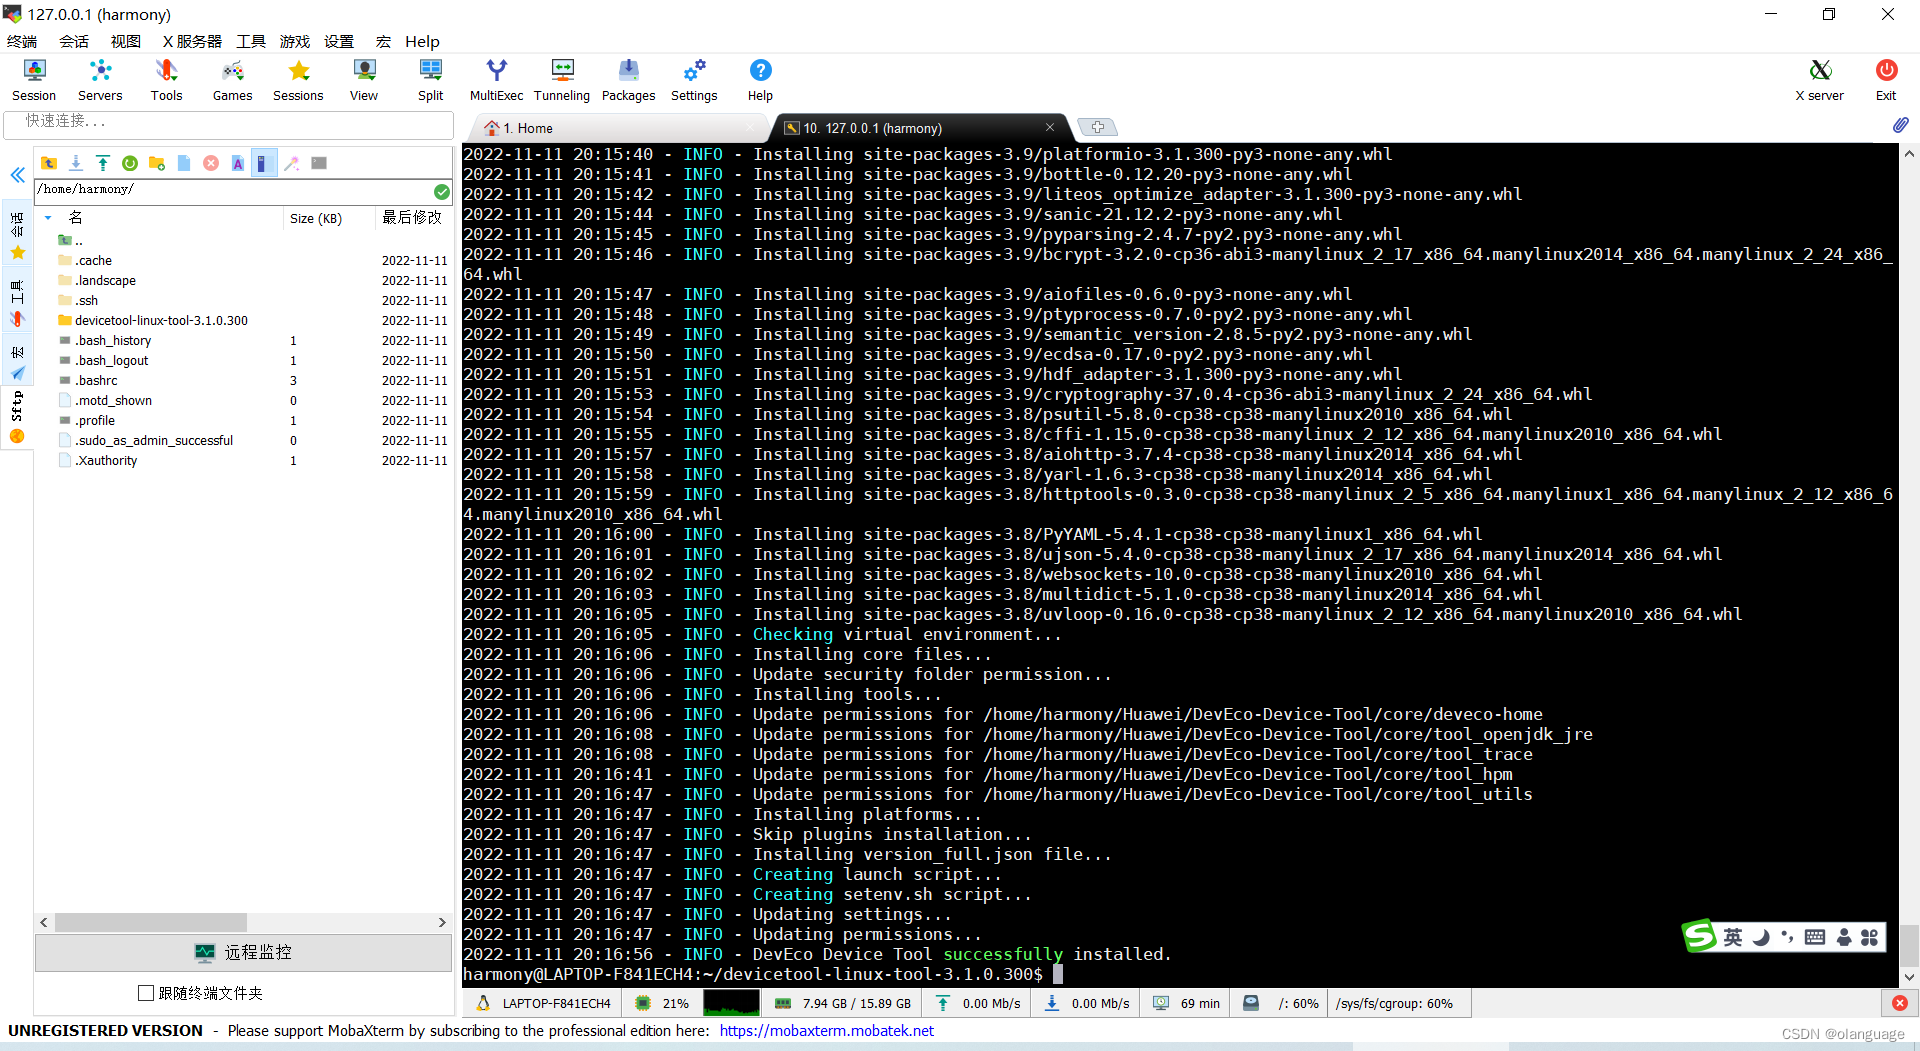1920x1051 pixels.
Task: Delete selected file using SFTP toolbar
Action: tap(211, 163)
